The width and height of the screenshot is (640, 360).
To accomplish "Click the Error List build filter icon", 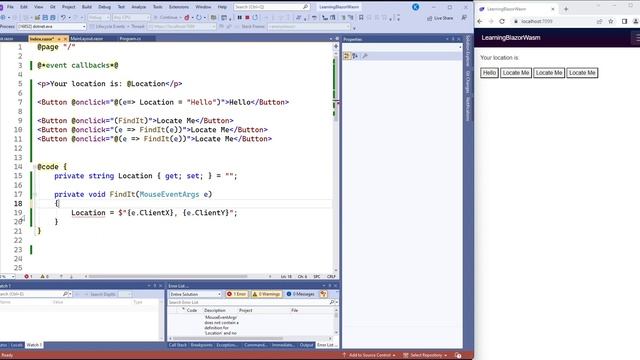I will tap(323, 294).
